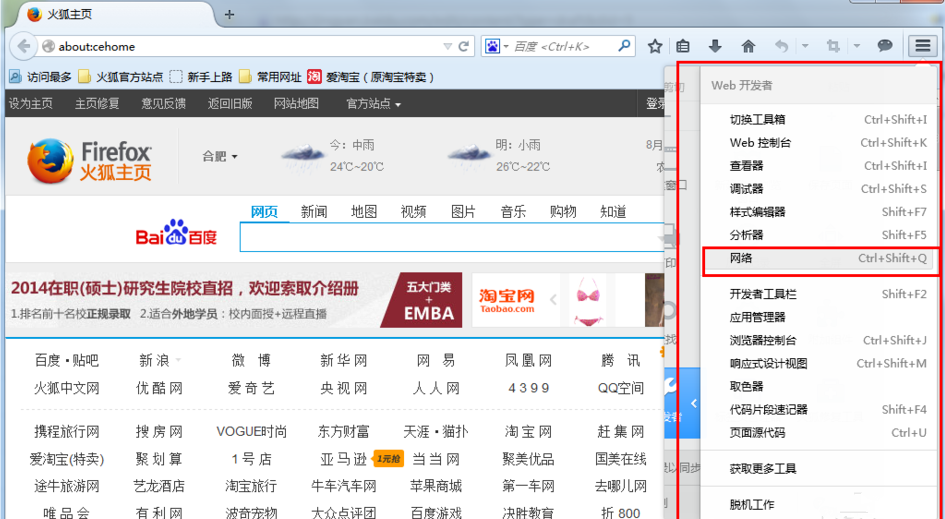Screen dimensions: 945x519
Task: Switch to the 视频 search tab
Action: (x=413, y=212)
